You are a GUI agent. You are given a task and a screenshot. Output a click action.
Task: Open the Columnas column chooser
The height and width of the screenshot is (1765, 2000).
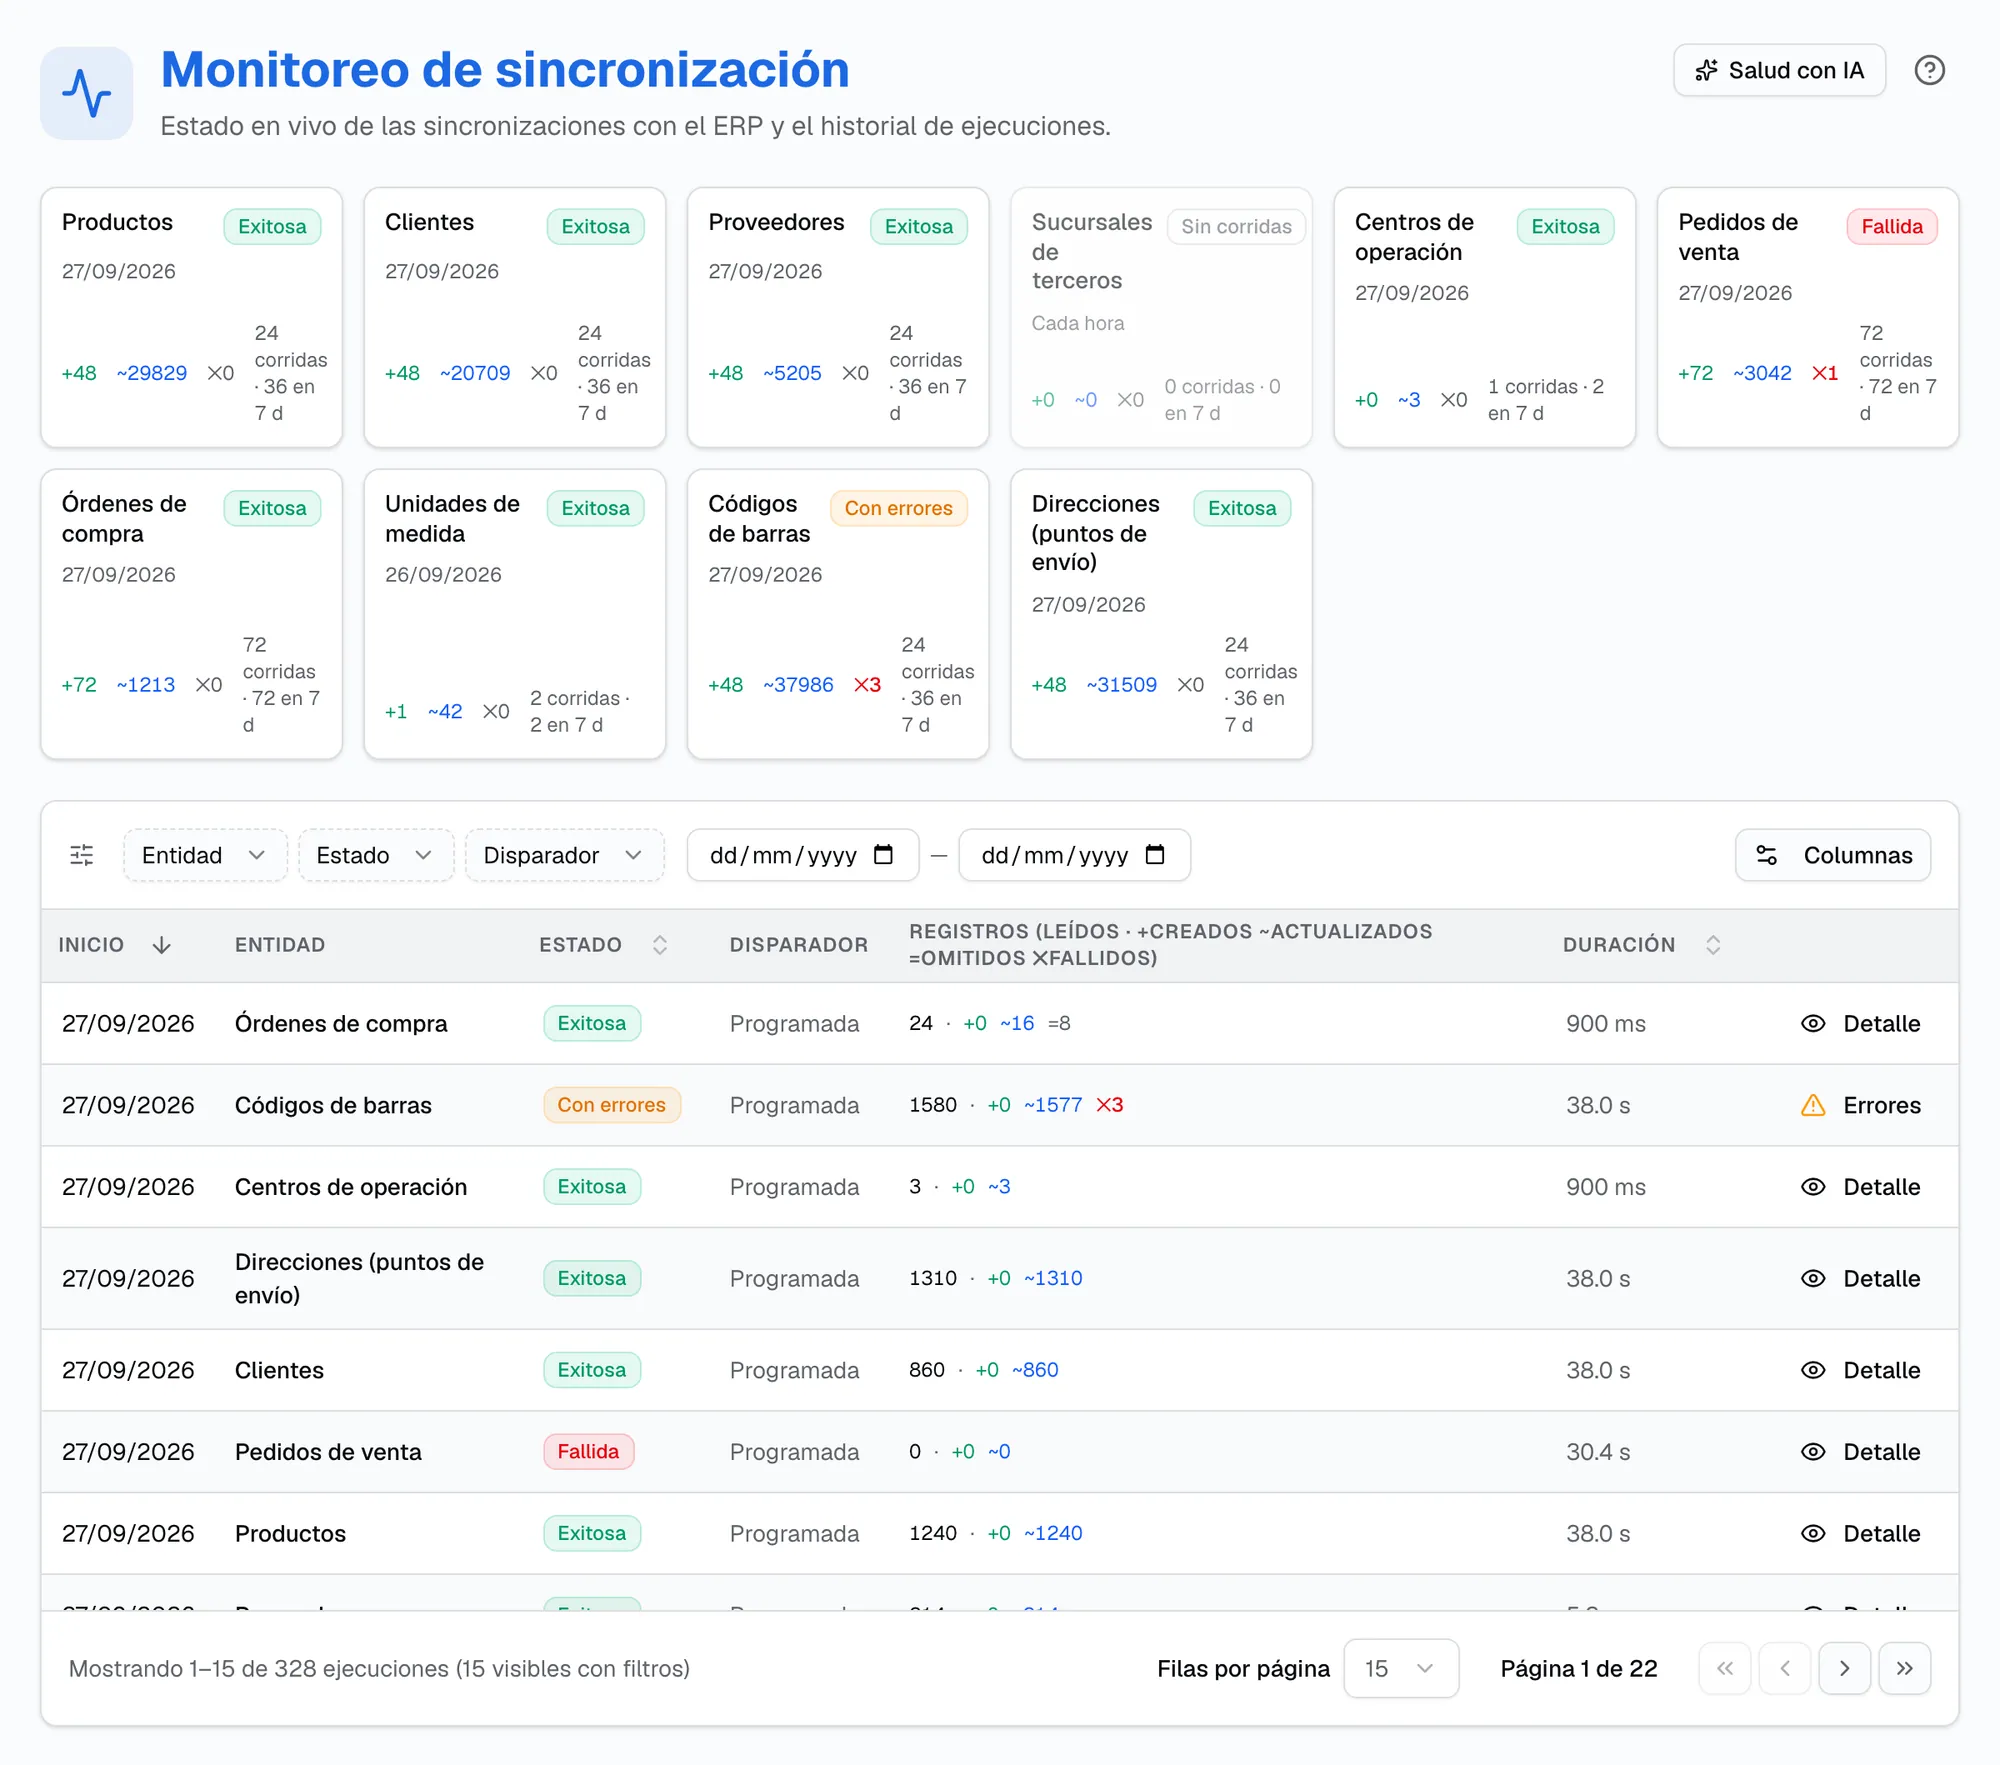pos(1833,855)
